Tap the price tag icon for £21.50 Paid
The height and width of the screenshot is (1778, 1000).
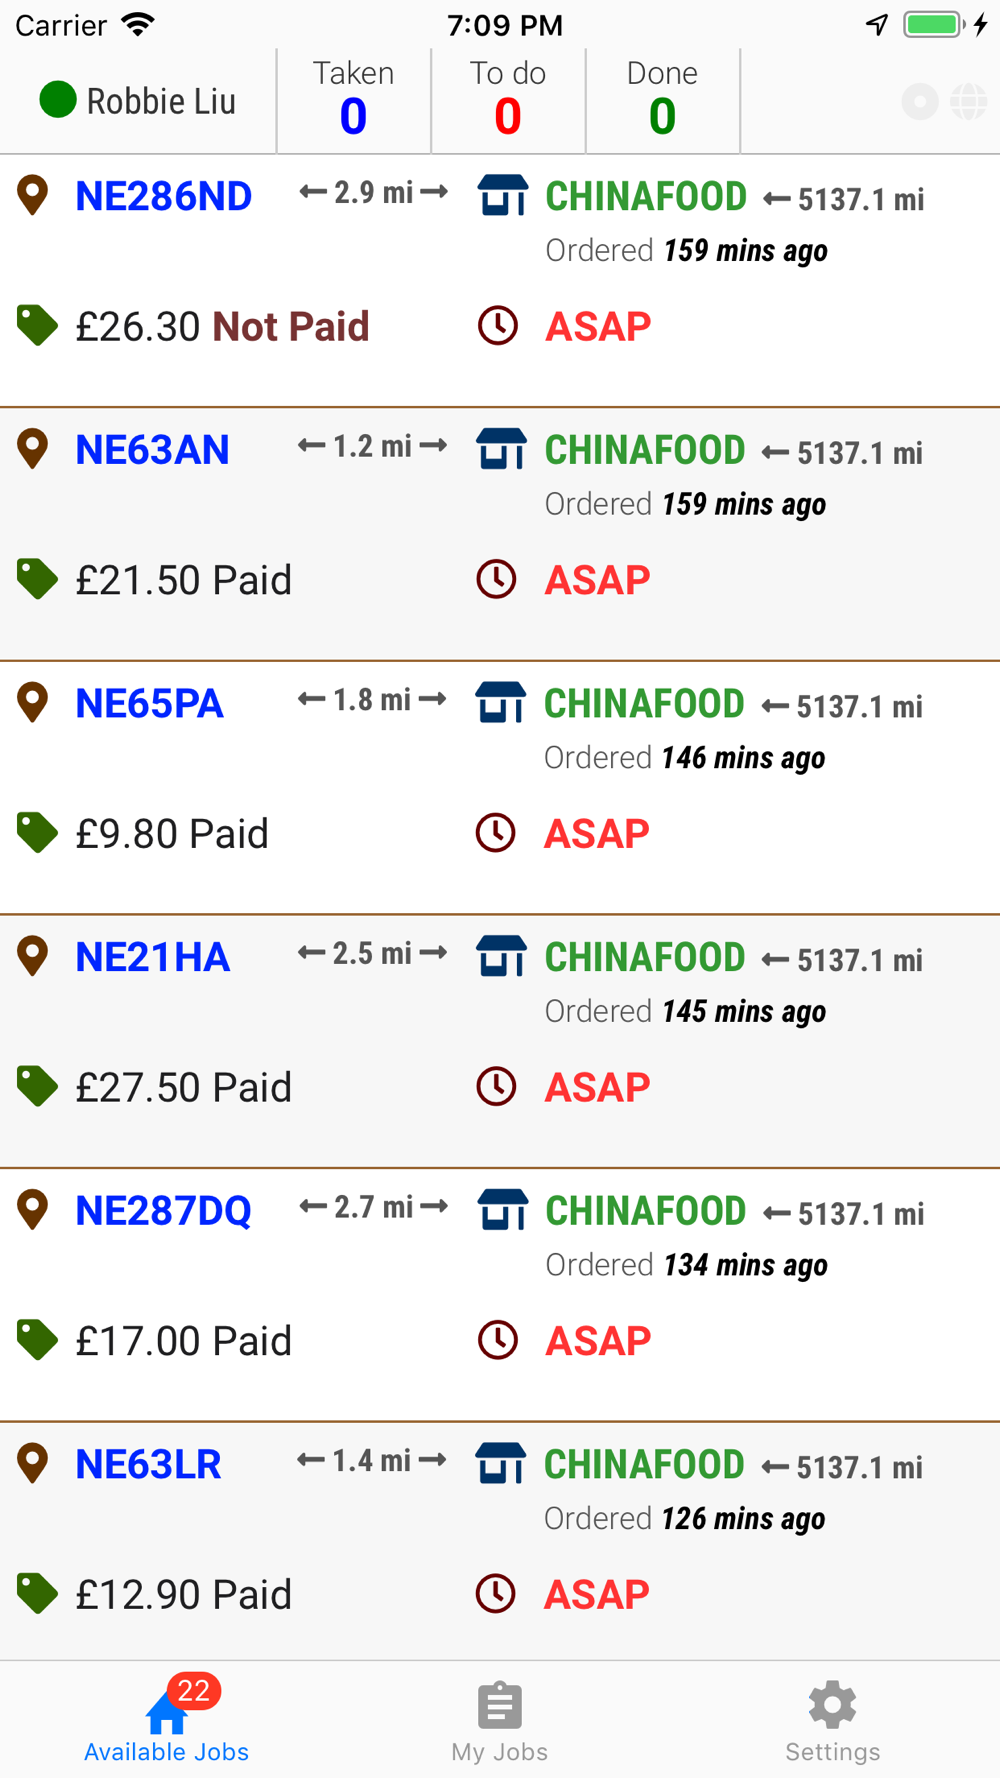37,579
